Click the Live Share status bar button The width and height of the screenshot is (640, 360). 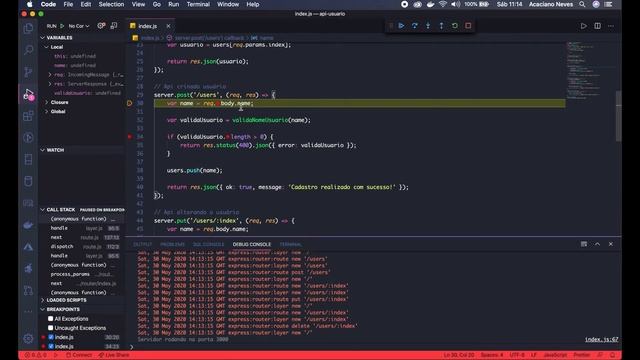[x=113, y=355]
